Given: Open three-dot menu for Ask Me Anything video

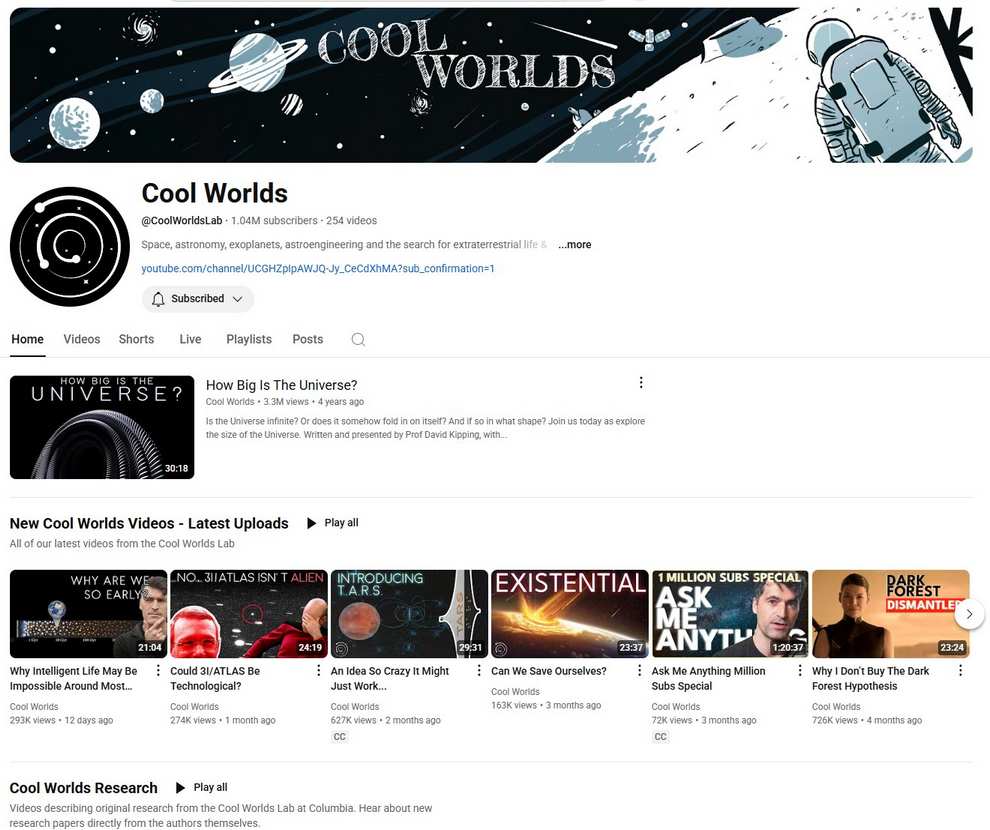Looking at the screenshot, I should click(x=800, y=671).
